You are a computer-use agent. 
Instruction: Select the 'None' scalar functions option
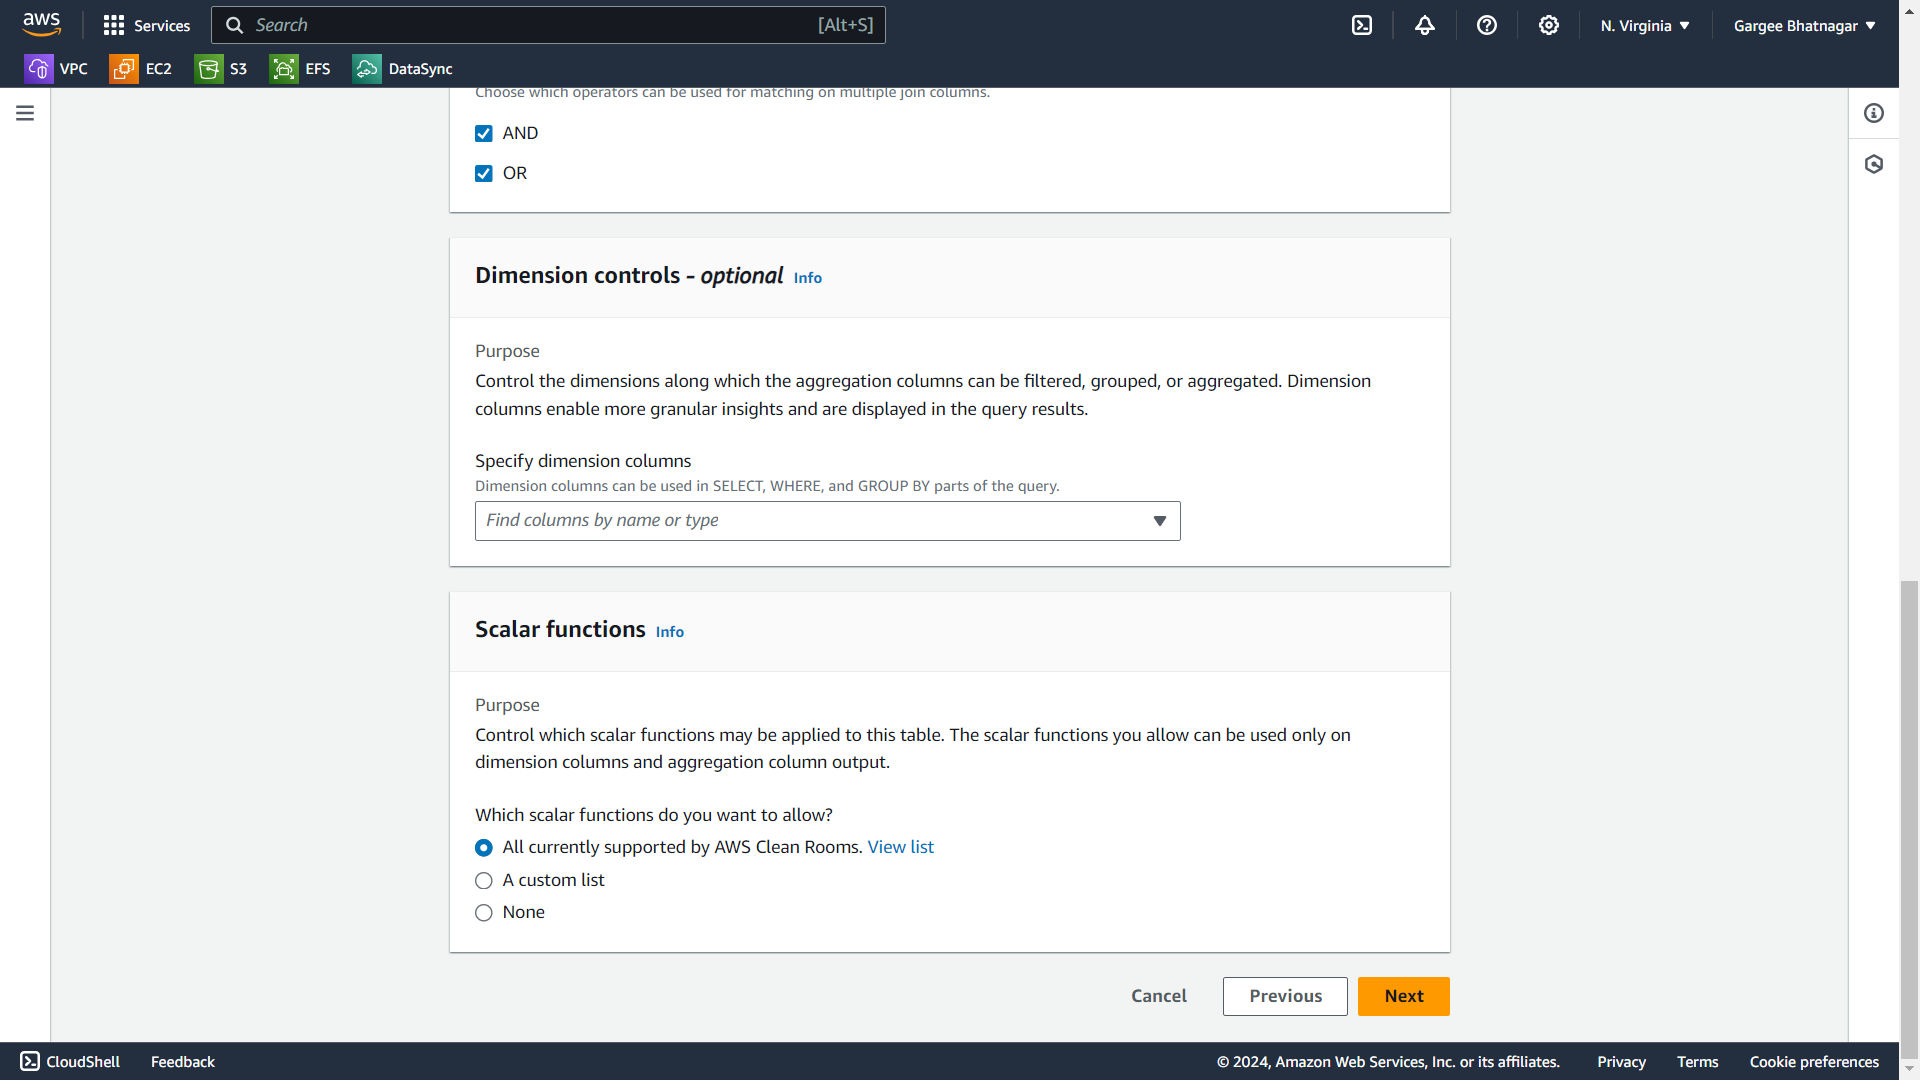[484, 913]
